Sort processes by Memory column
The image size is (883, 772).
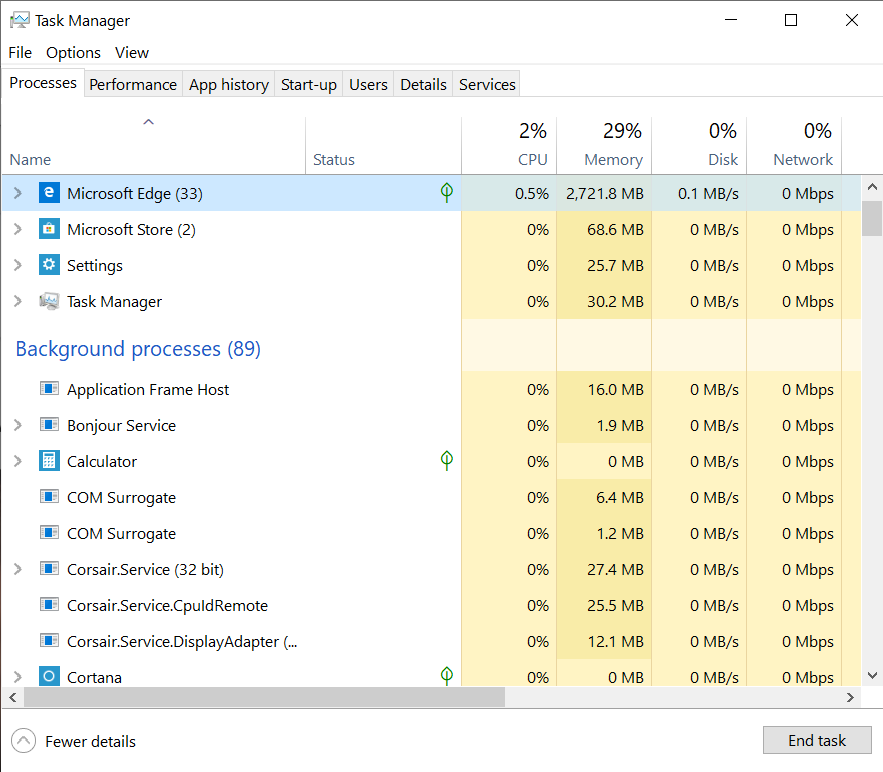click(x=604, y=145)
